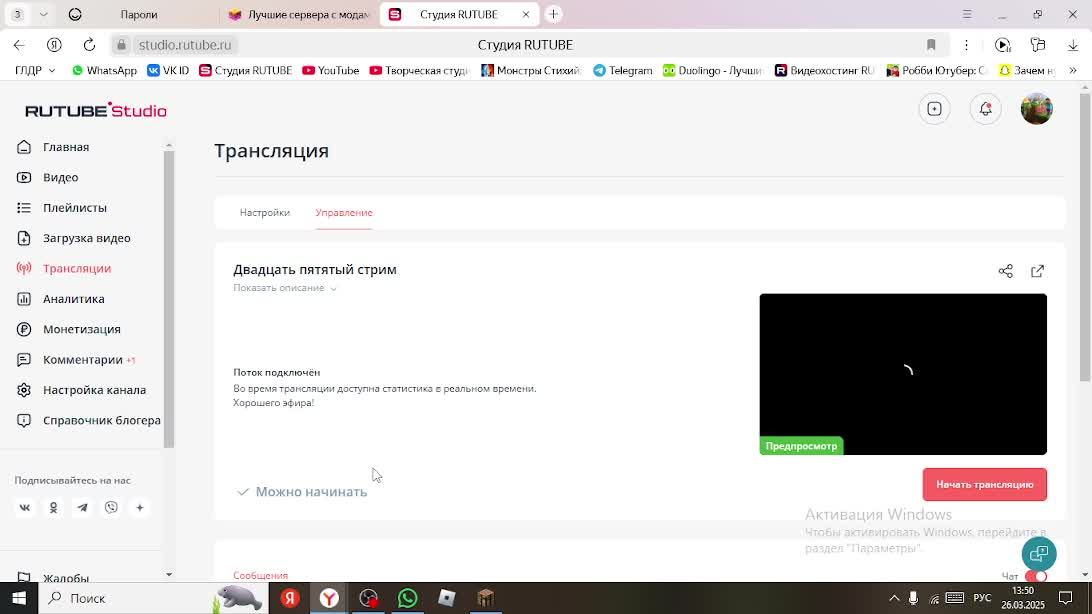Click the sidebar scrollbar
This screenshot has width=1092, height=614.
coord(169,299)
